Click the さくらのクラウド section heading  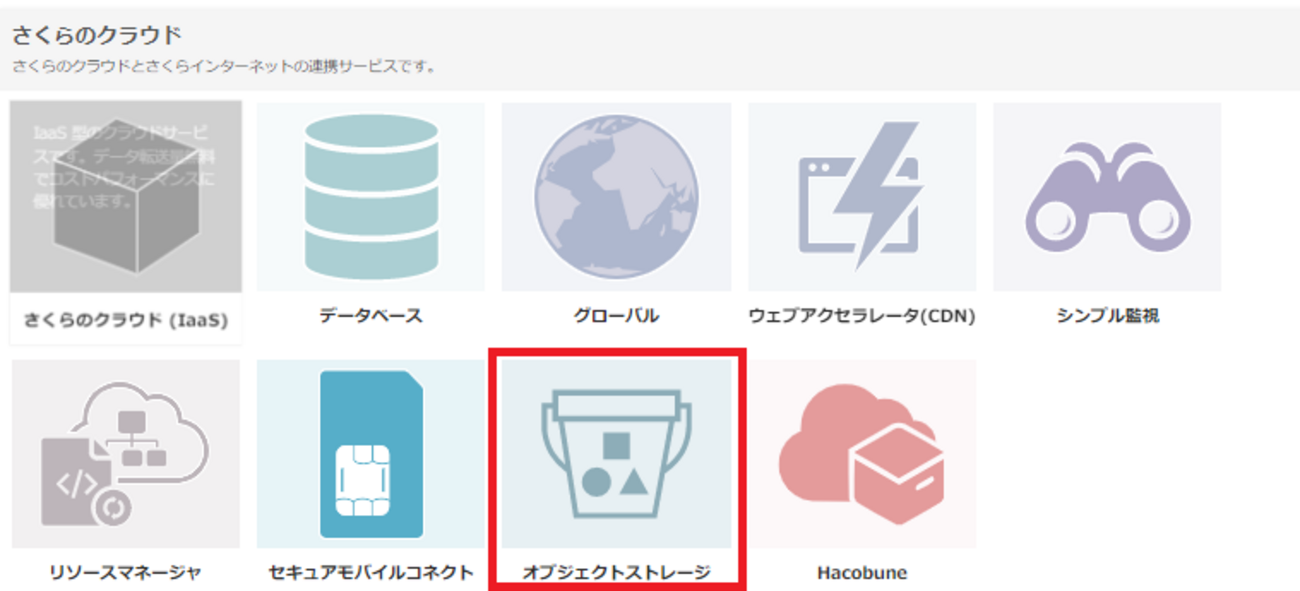click(97, 36)
